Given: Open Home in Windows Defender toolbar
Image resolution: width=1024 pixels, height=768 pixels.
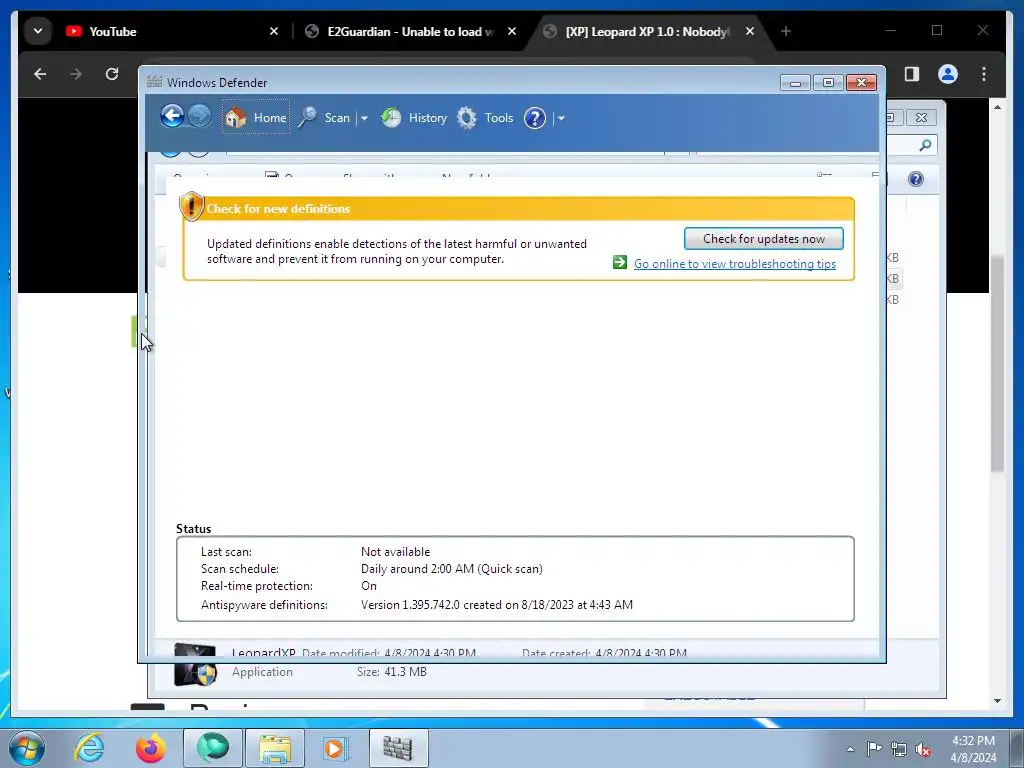Looking at the screenshot, I should (x=256, y=118).
